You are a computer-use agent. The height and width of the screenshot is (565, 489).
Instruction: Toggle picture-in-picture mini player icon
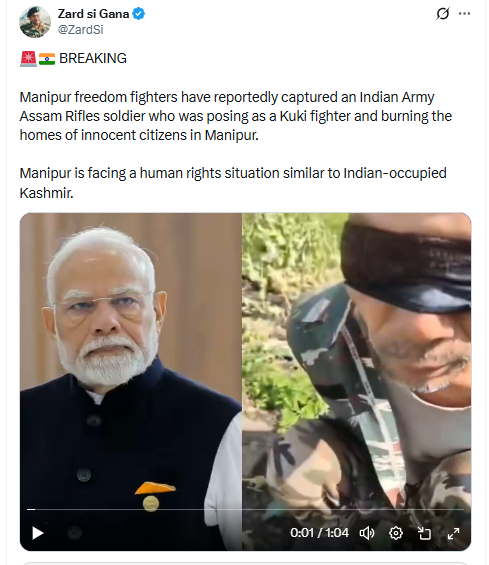[x=424, y=533]
